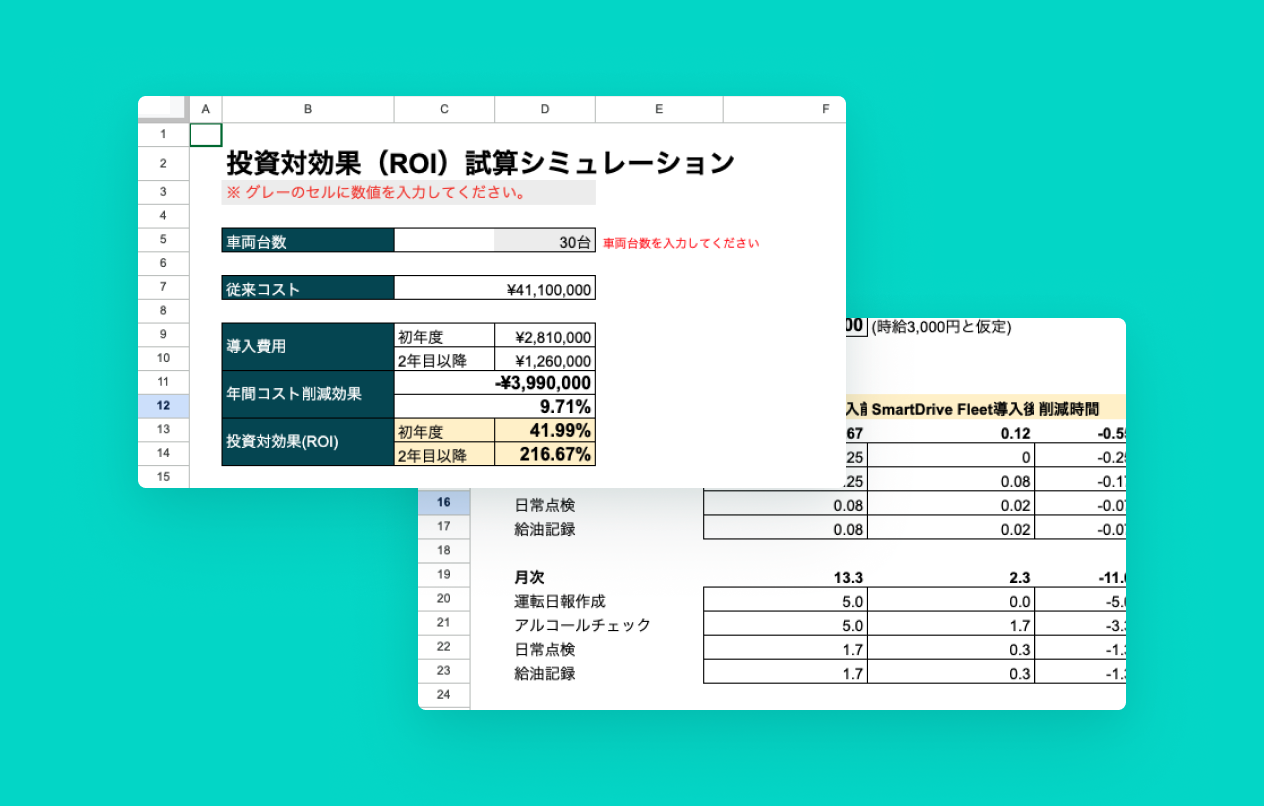Select row 24 header in back spreadsheet
This screenshot has width=1264, height=806.
click(x=444, y=694)
